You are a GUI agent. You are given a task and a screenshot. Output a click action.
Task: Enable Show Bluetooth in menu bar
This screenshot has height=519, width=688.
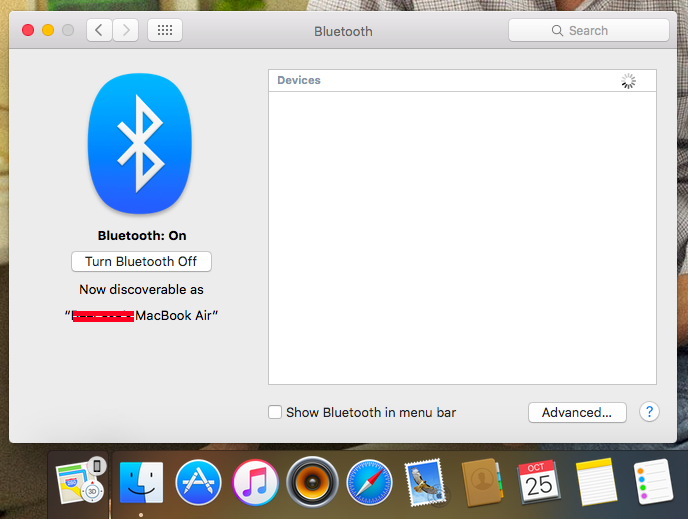275,412
